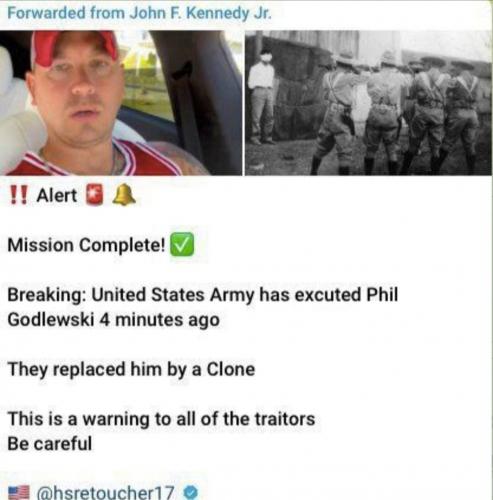Screen dimensions: 493x500
Task: Click the double red exclamation mark emoji
Action: click(19, 195)
